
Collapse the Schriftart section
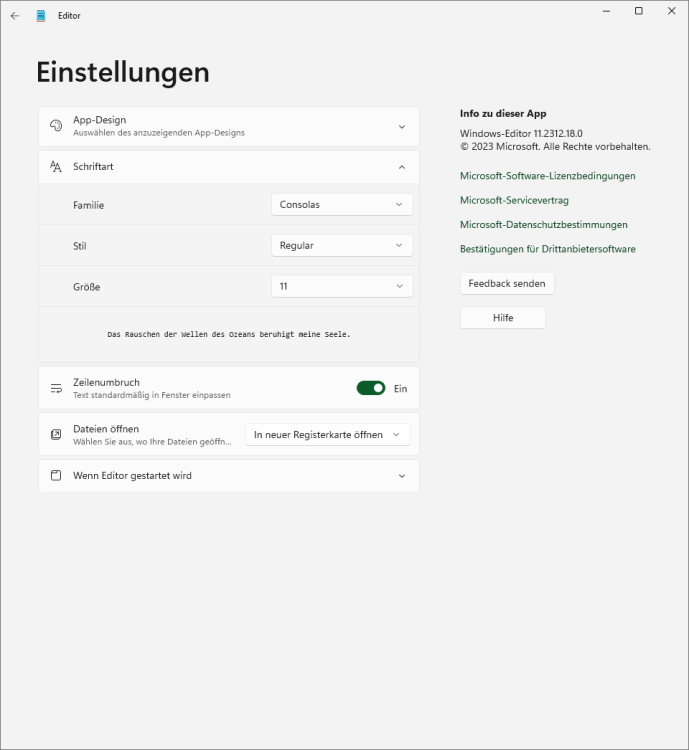pyautogui.click(x=402, y=167)
